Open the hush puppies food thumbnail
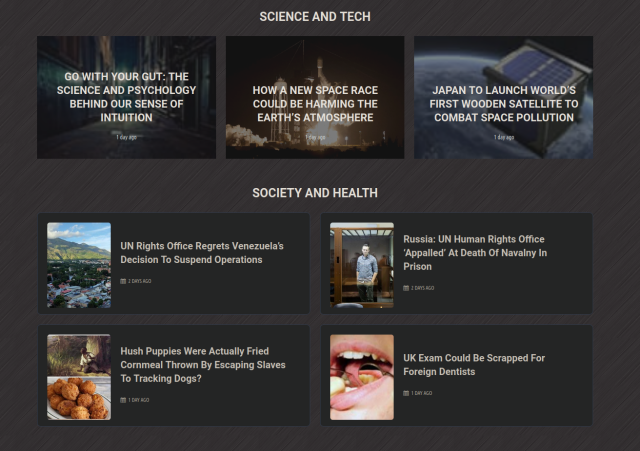 click(79, 377)
